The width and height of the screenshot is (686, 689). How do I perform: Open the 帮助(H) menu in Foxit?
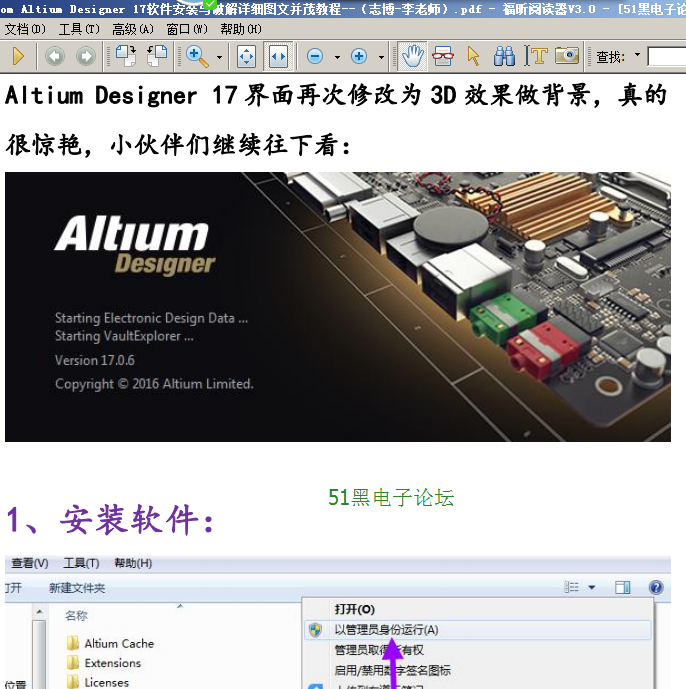tap(241, 29)
